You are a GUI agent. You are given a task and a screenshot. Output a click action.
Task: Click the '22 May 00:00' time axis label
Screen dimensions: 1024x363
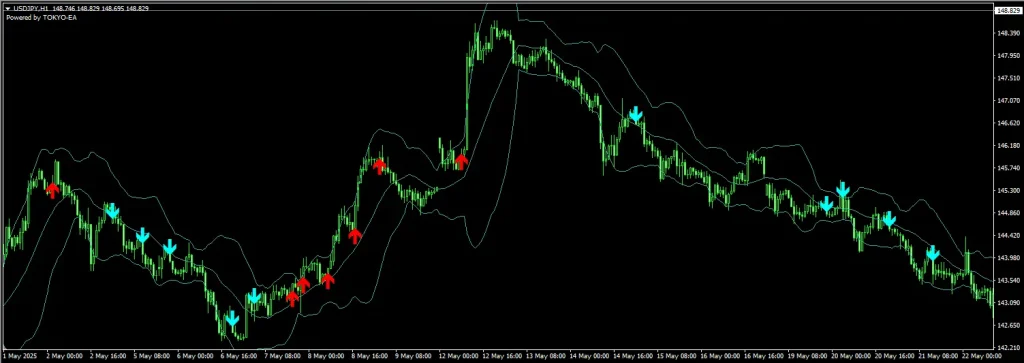coord(982,356)
